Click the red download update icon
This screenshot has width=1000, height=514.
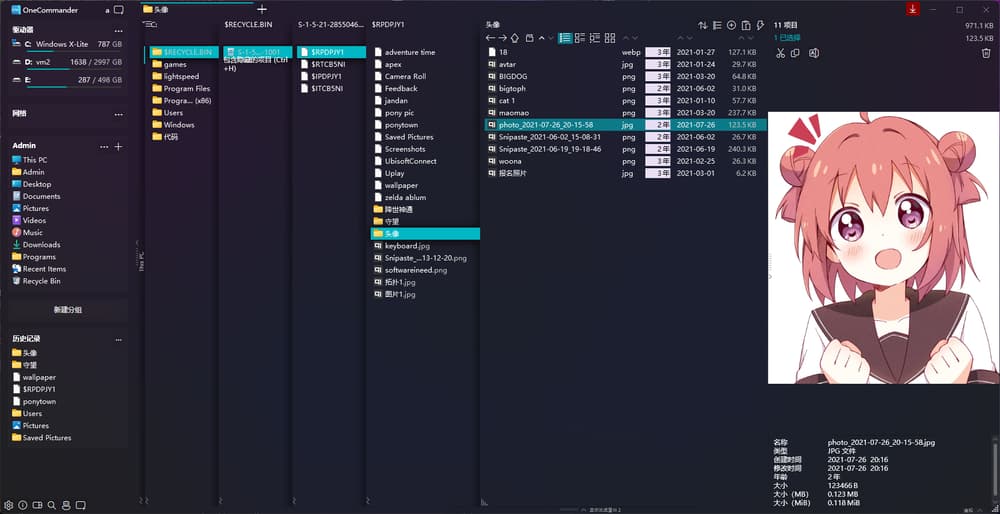coord(912,9)
